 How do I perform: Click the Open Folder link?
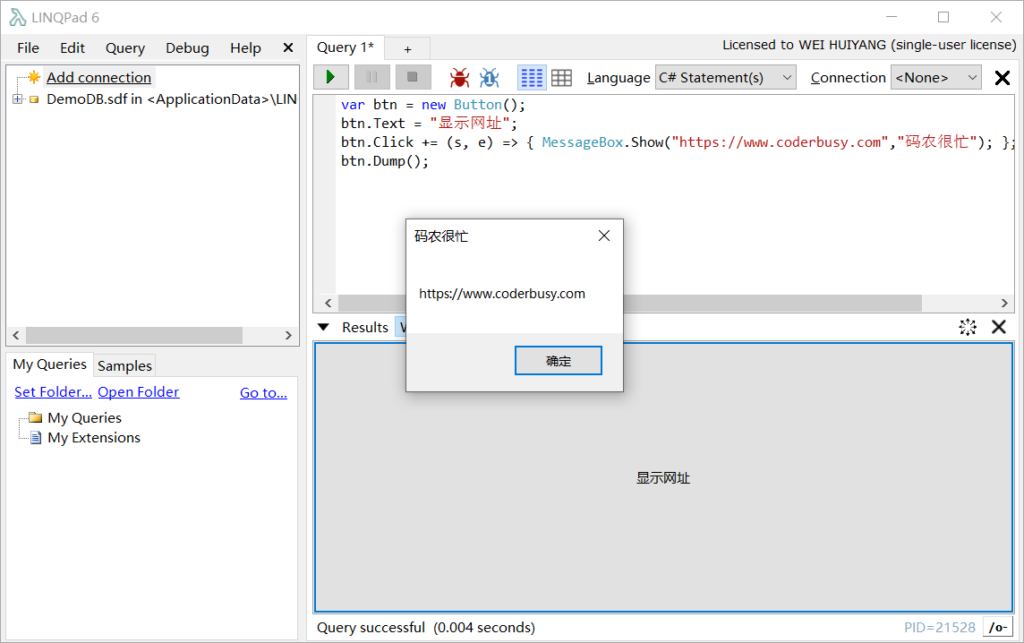point(138,392)
